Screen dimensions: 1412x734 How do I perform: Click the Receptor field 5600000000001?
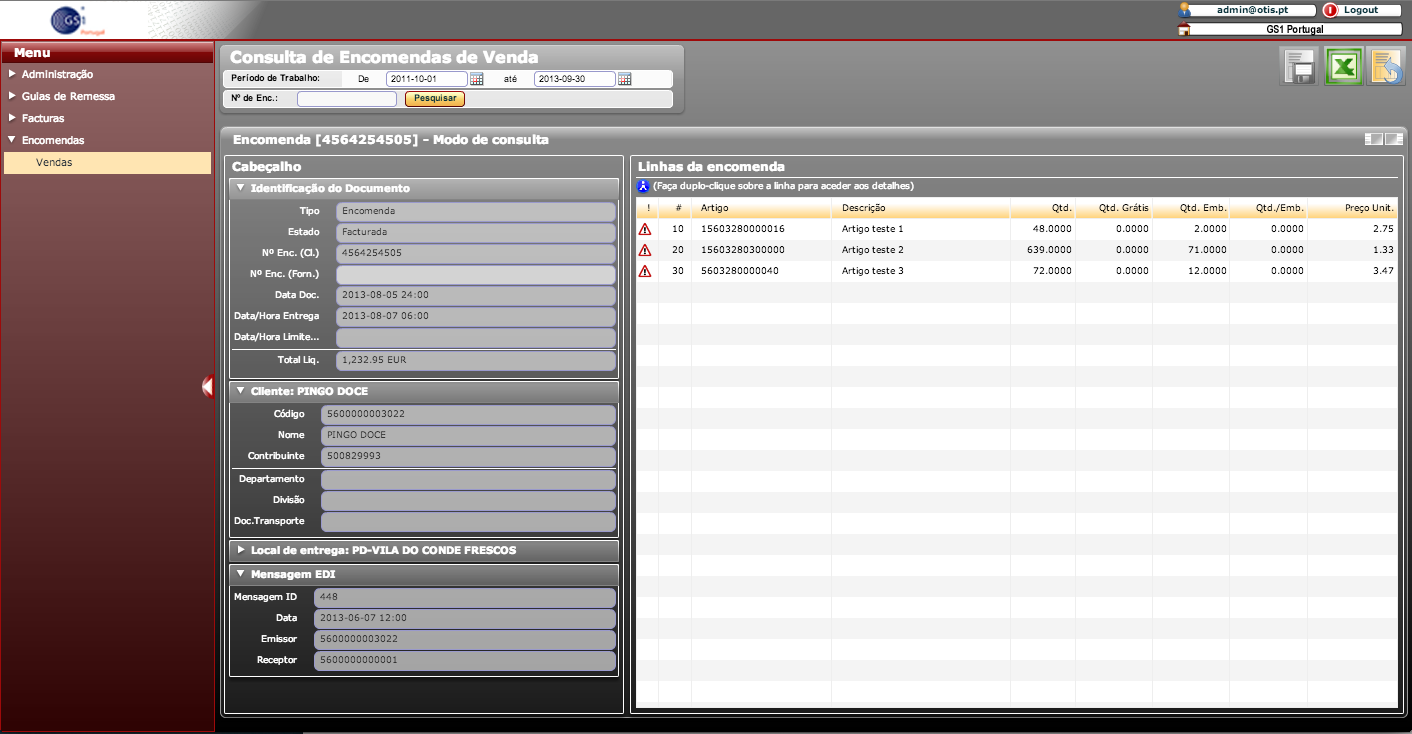465,661
